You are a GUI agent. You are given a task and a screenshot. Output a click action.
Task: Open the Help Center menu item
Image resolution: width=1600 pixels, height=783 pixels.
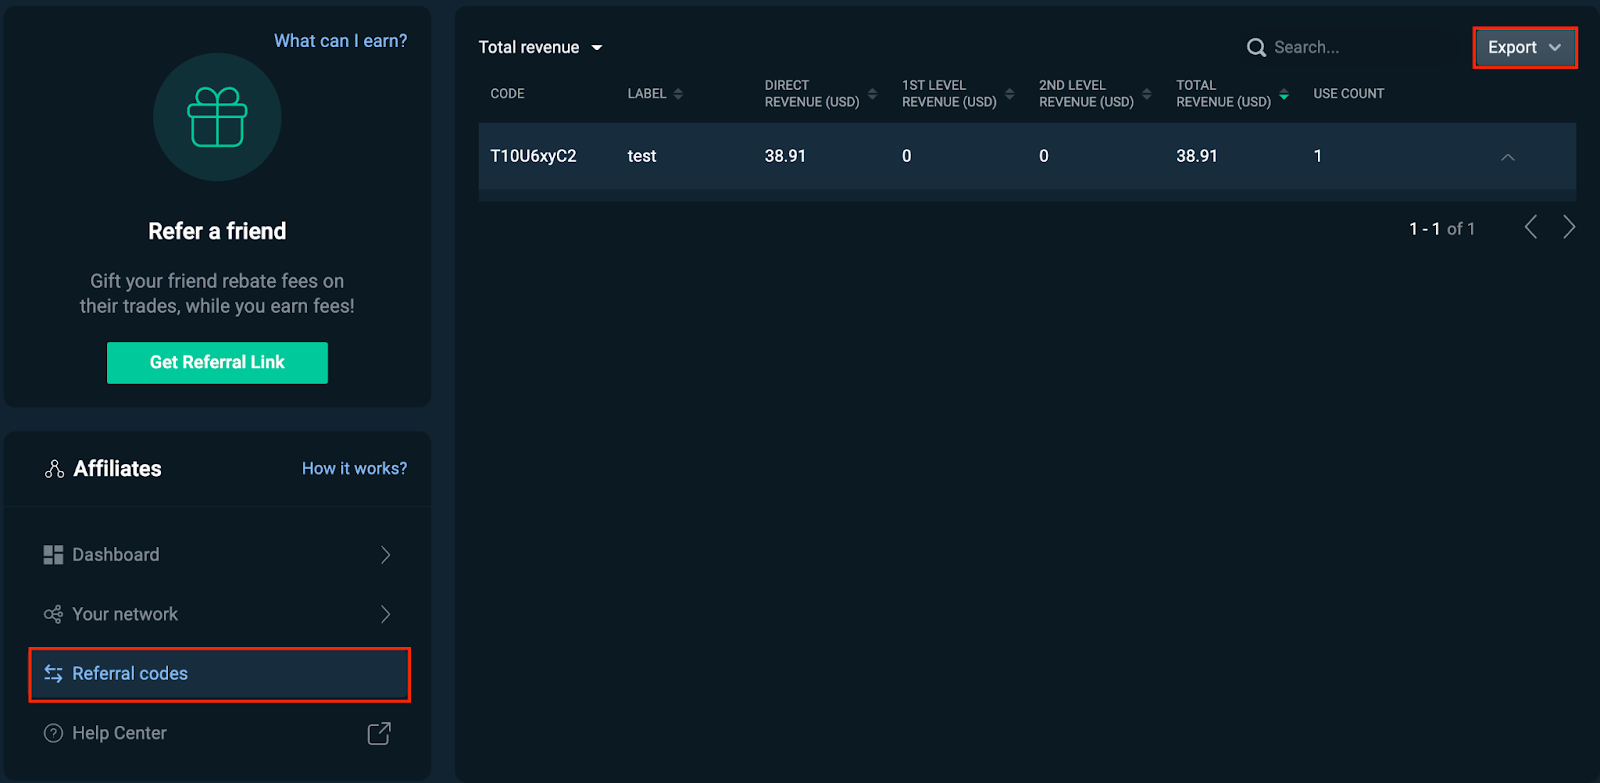tap(219, 733)
